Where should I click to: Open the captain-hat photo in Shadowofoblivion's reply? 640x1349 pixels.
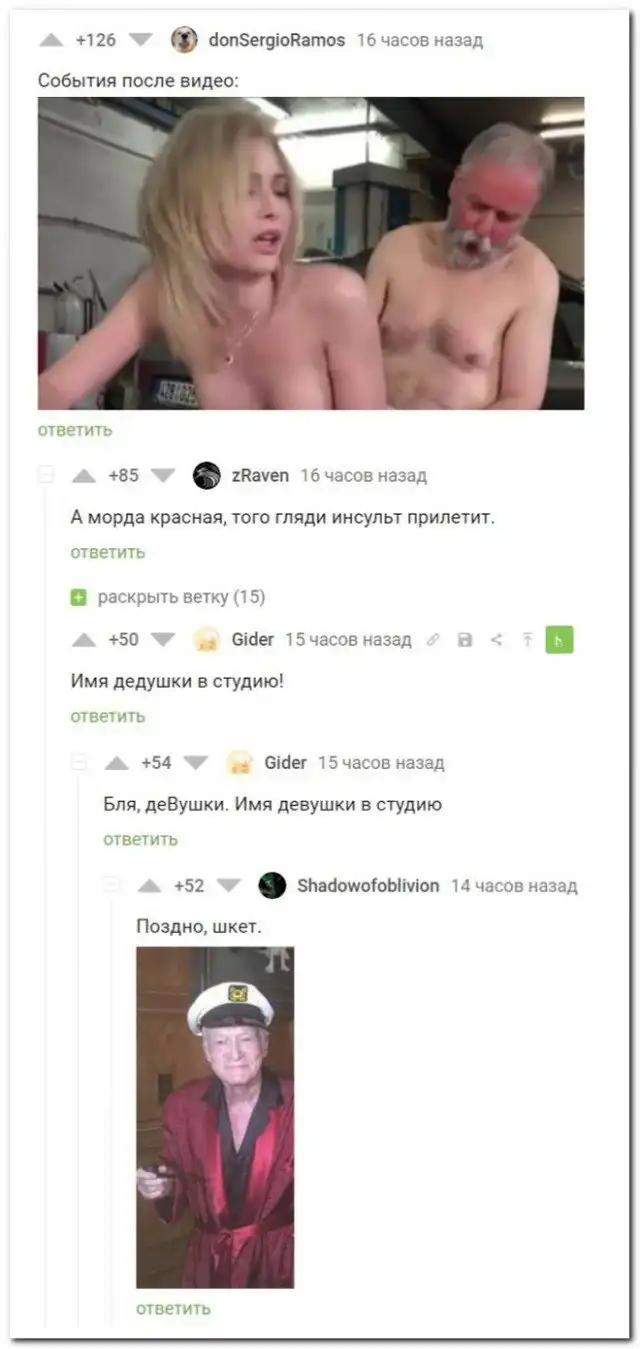point(215,1117)
